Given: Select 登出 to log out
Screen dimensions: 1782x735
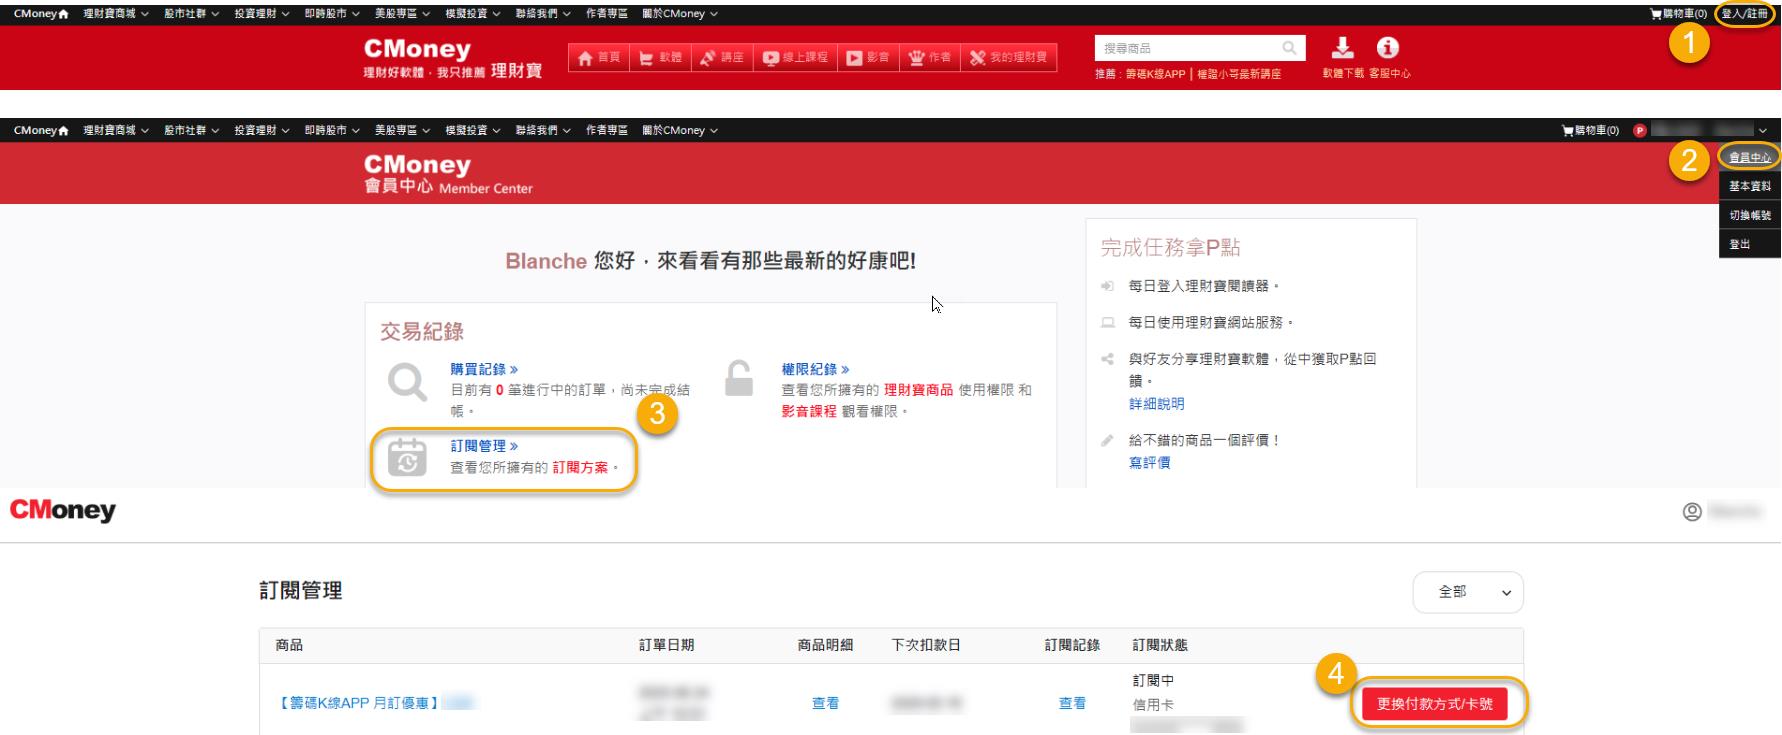Looking at the screenshot, I should [x=1740, y=245].
